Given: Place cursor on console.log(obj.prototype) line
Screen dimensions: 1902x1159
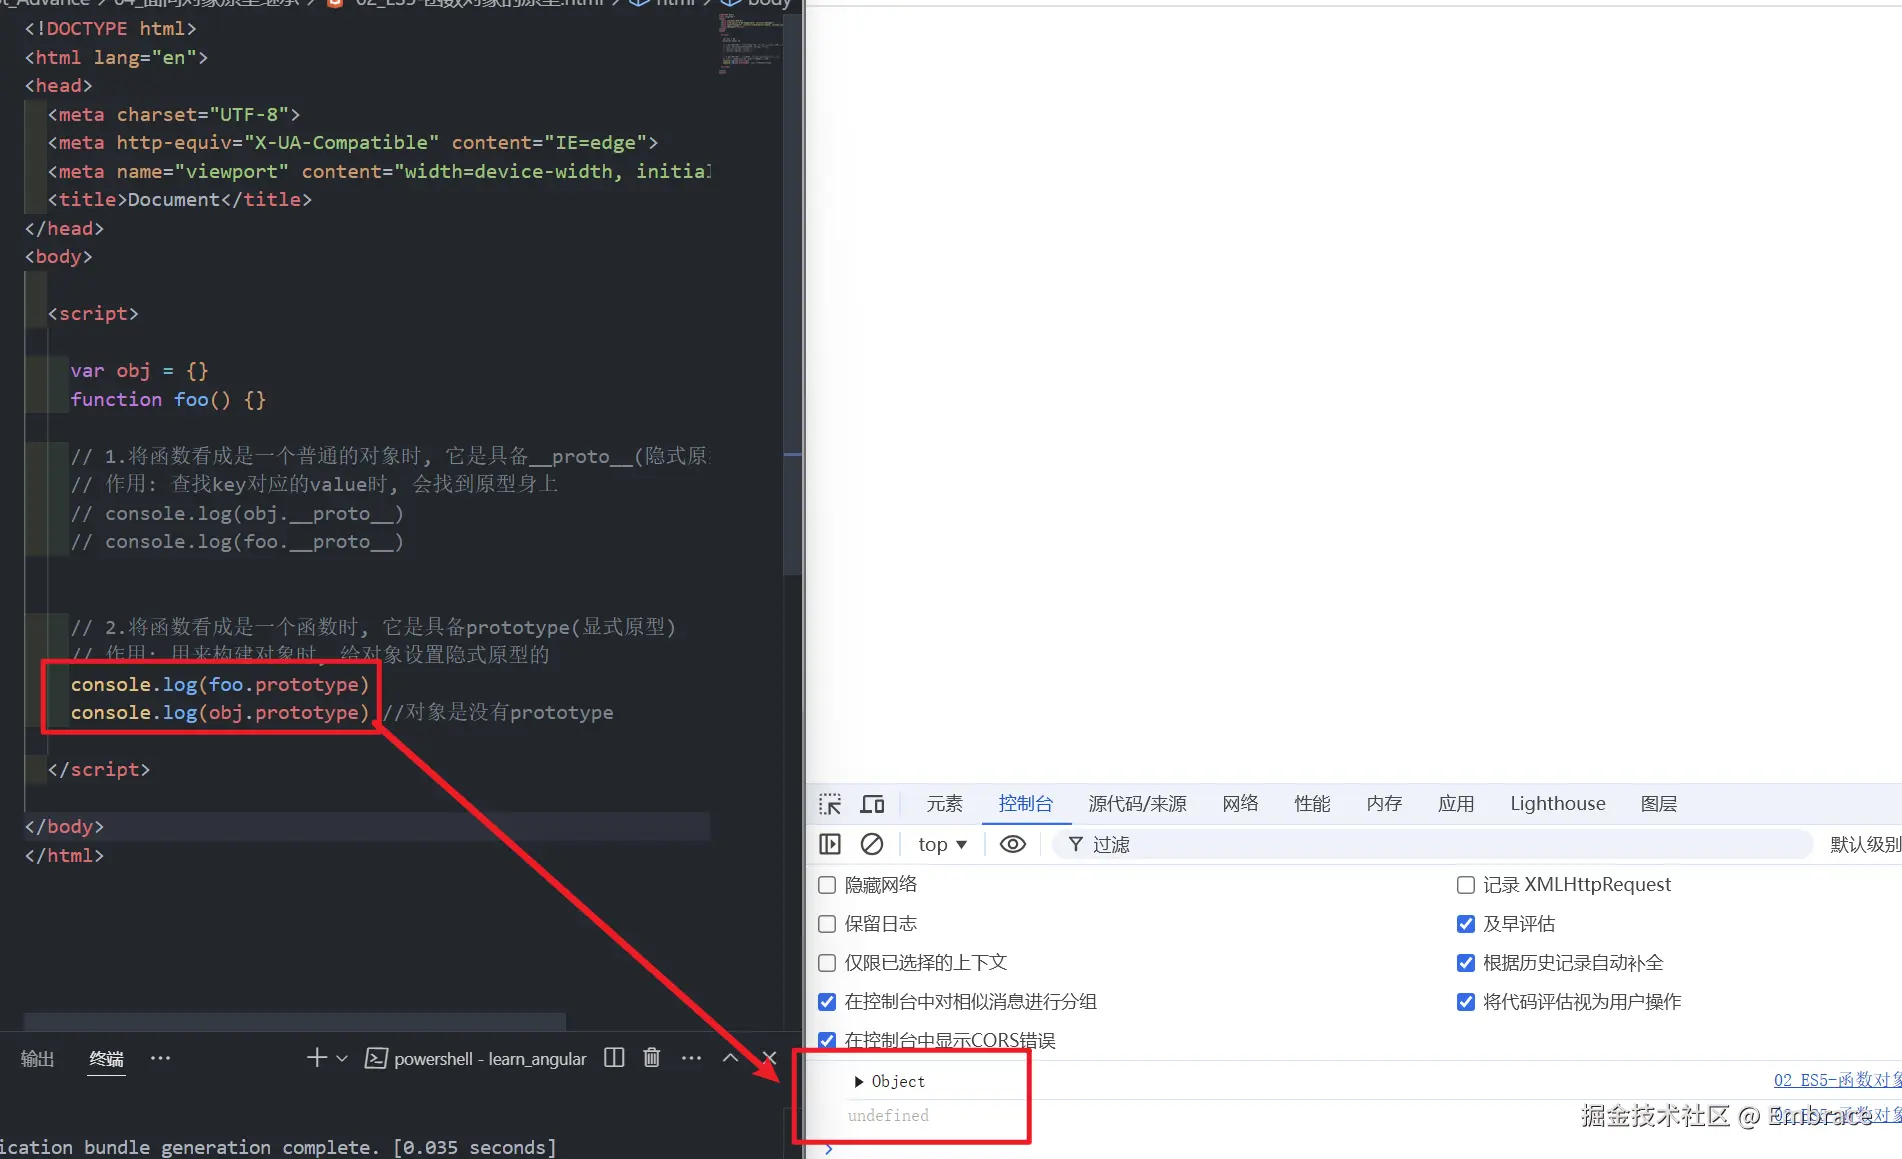Looking at the screenshot, I should (220, 712).
